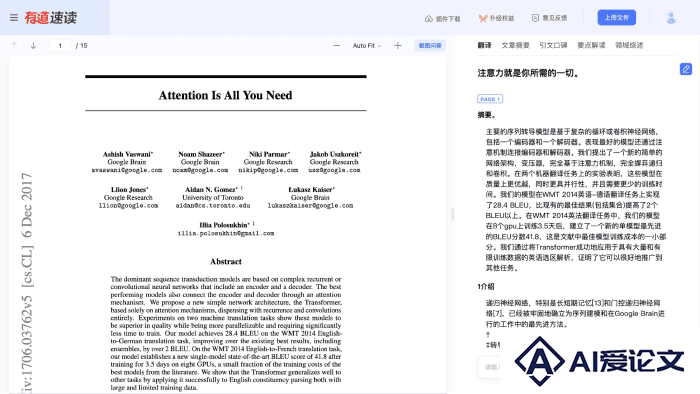700x394 pixels.
Task: Open the hamburger menu icon
Action: [14, 18]
